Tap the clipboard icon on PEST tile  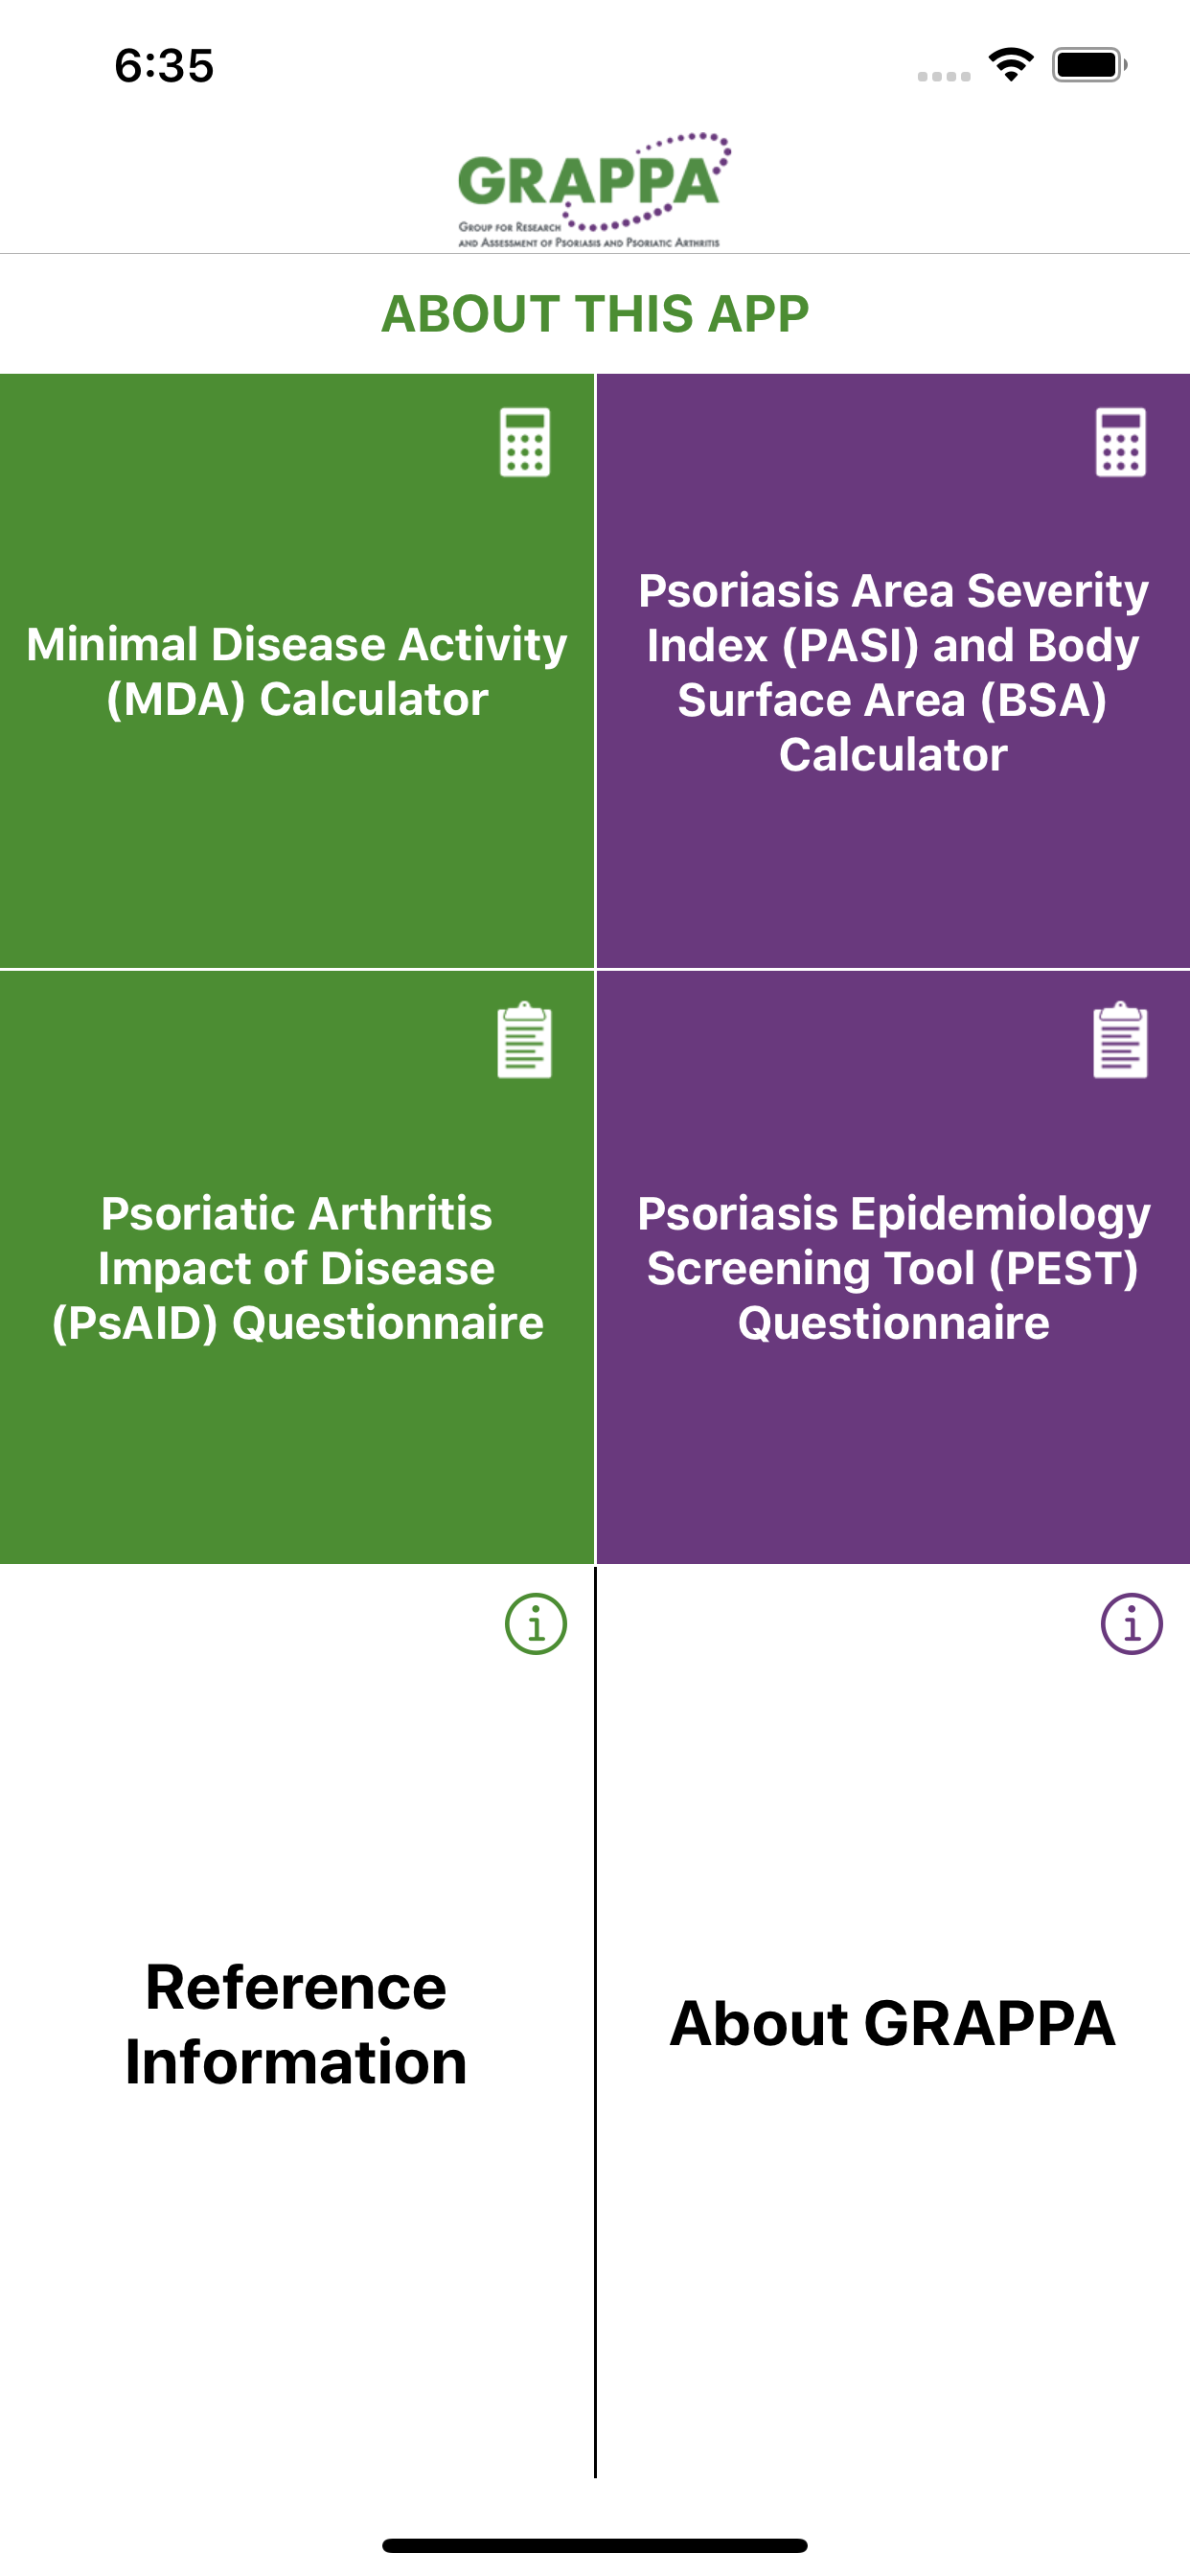[1121, 1040]
